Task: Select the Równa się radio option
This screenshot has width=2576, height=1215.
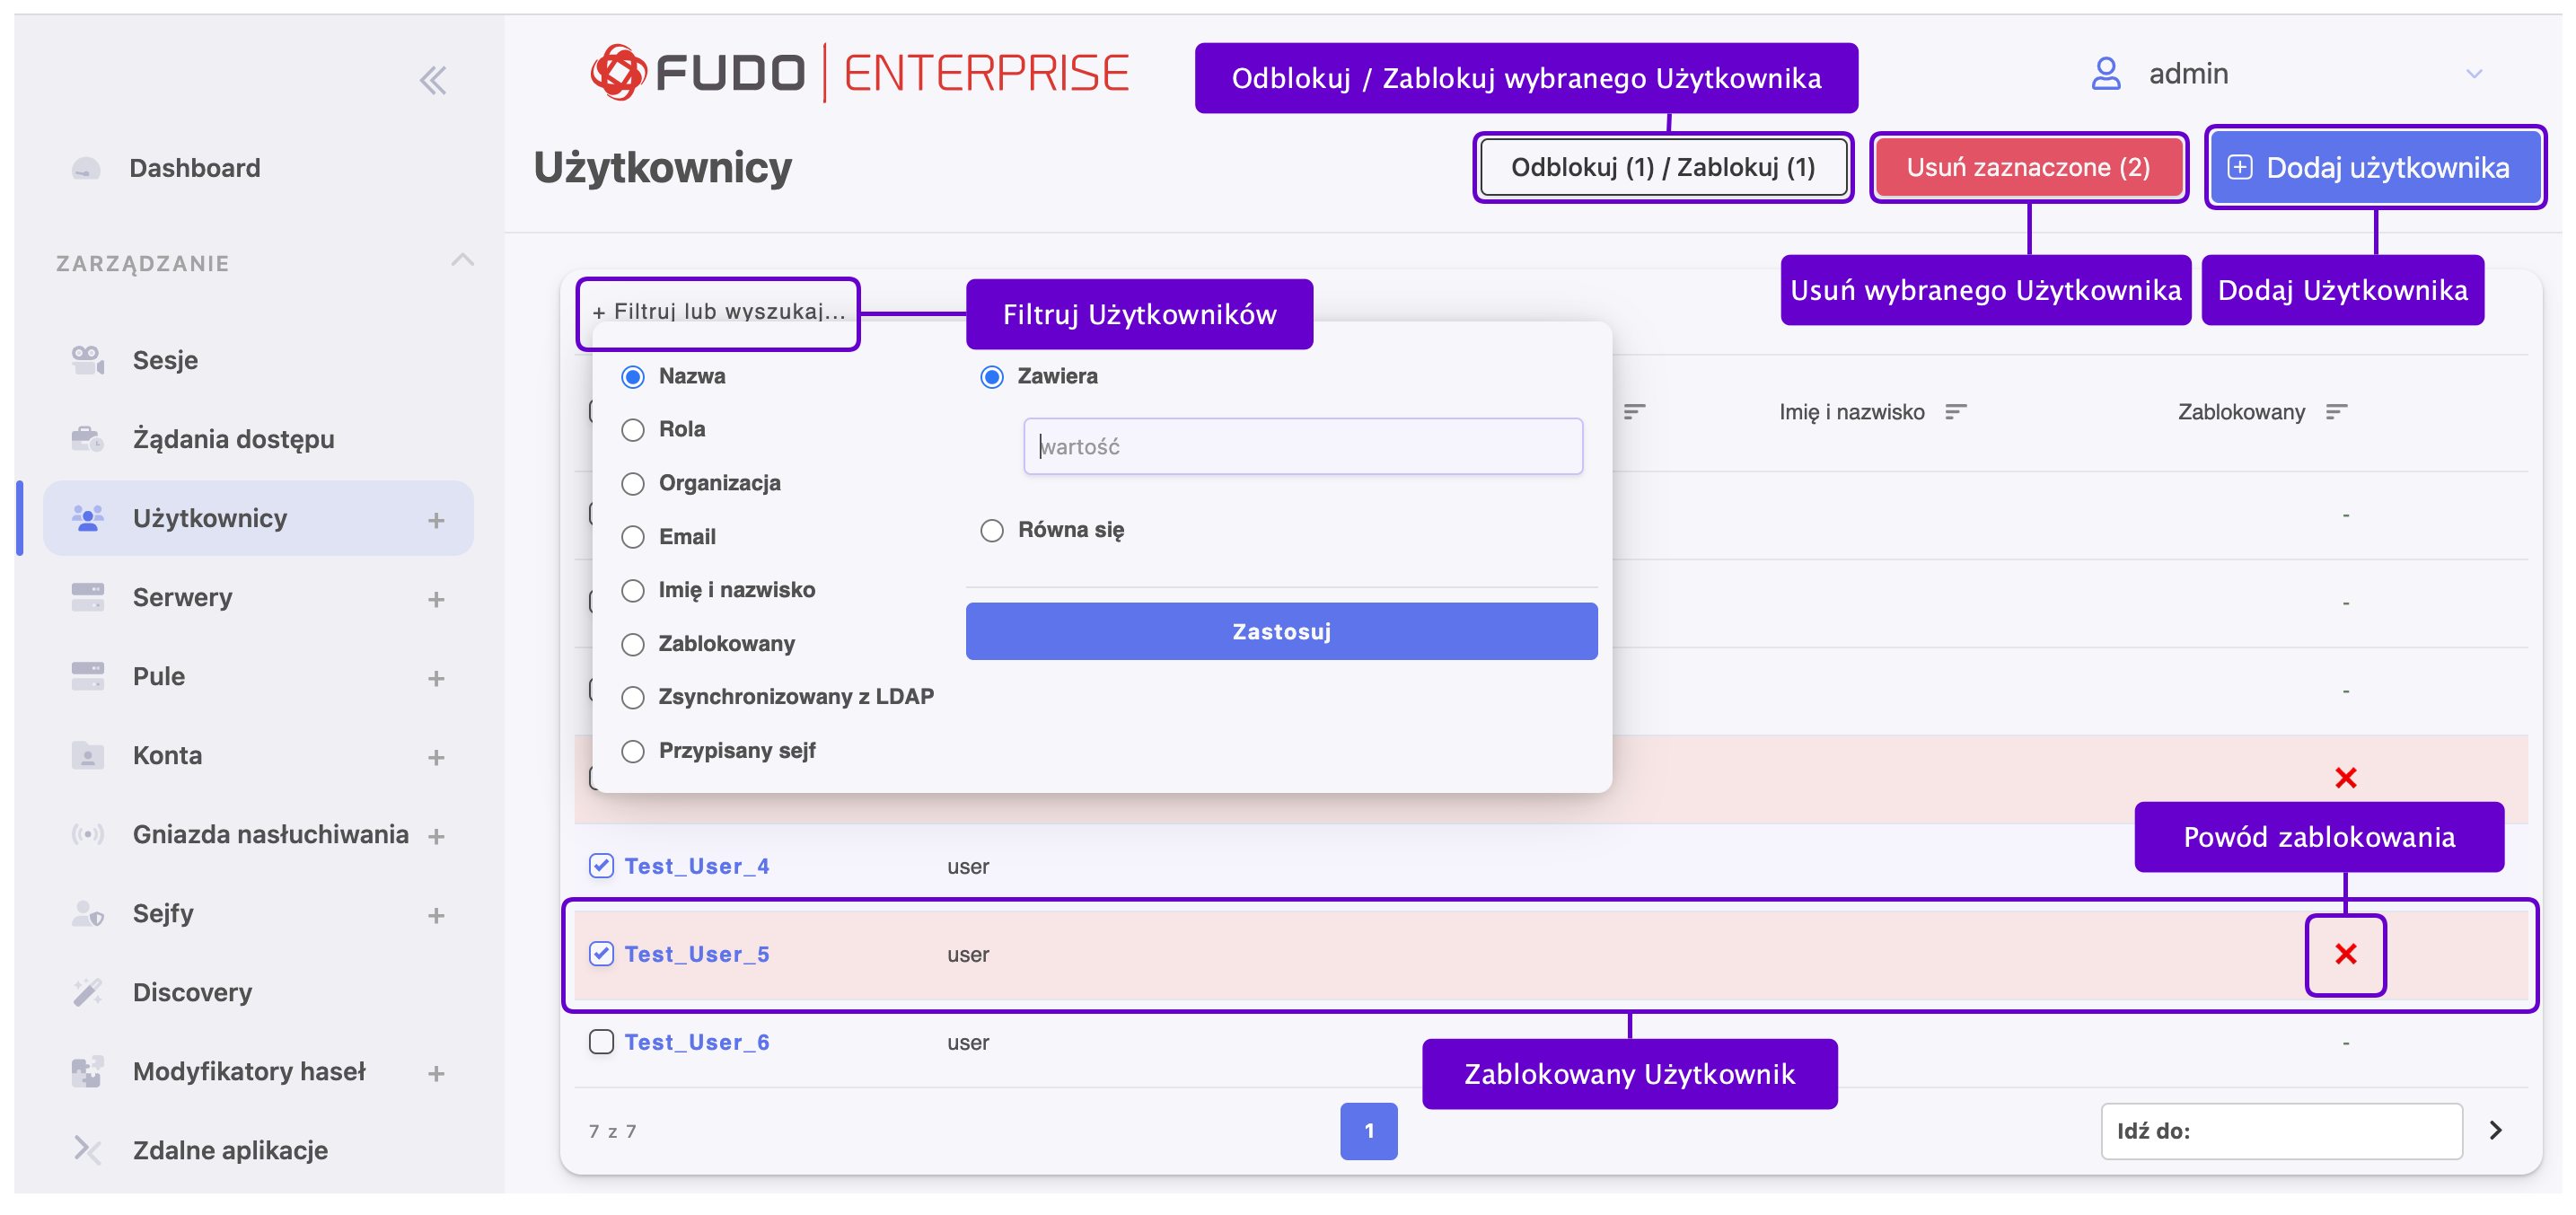Action: (x=991, y=530)
